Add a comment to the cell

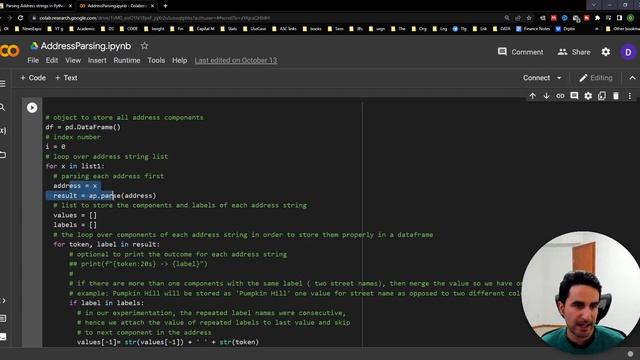click(574, 96)
